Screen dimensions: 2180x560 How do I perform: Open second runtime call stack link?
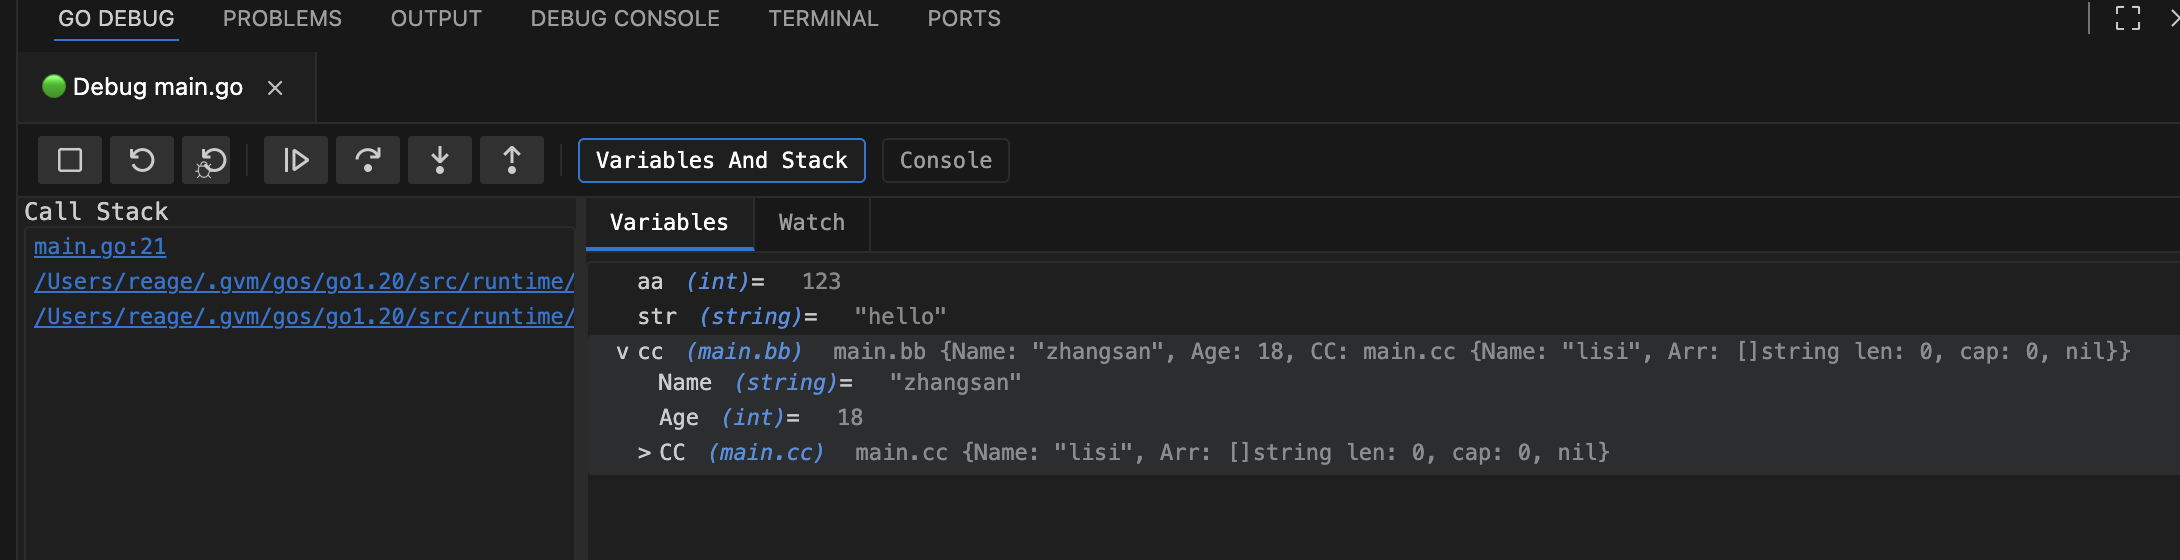304,317
